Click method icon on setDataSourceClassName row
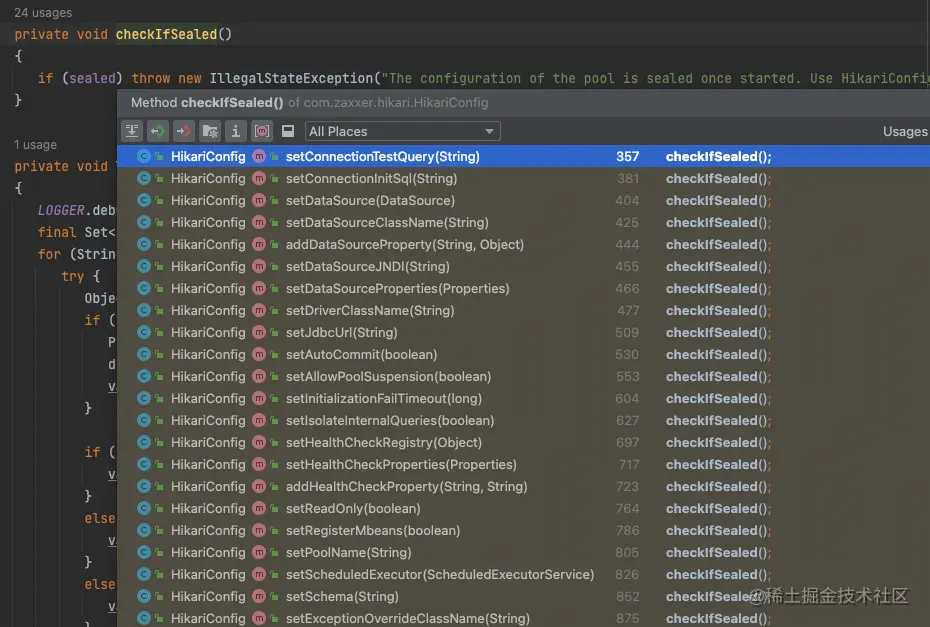This screenshot has height=627, width=930. click(x=259, y=222)
